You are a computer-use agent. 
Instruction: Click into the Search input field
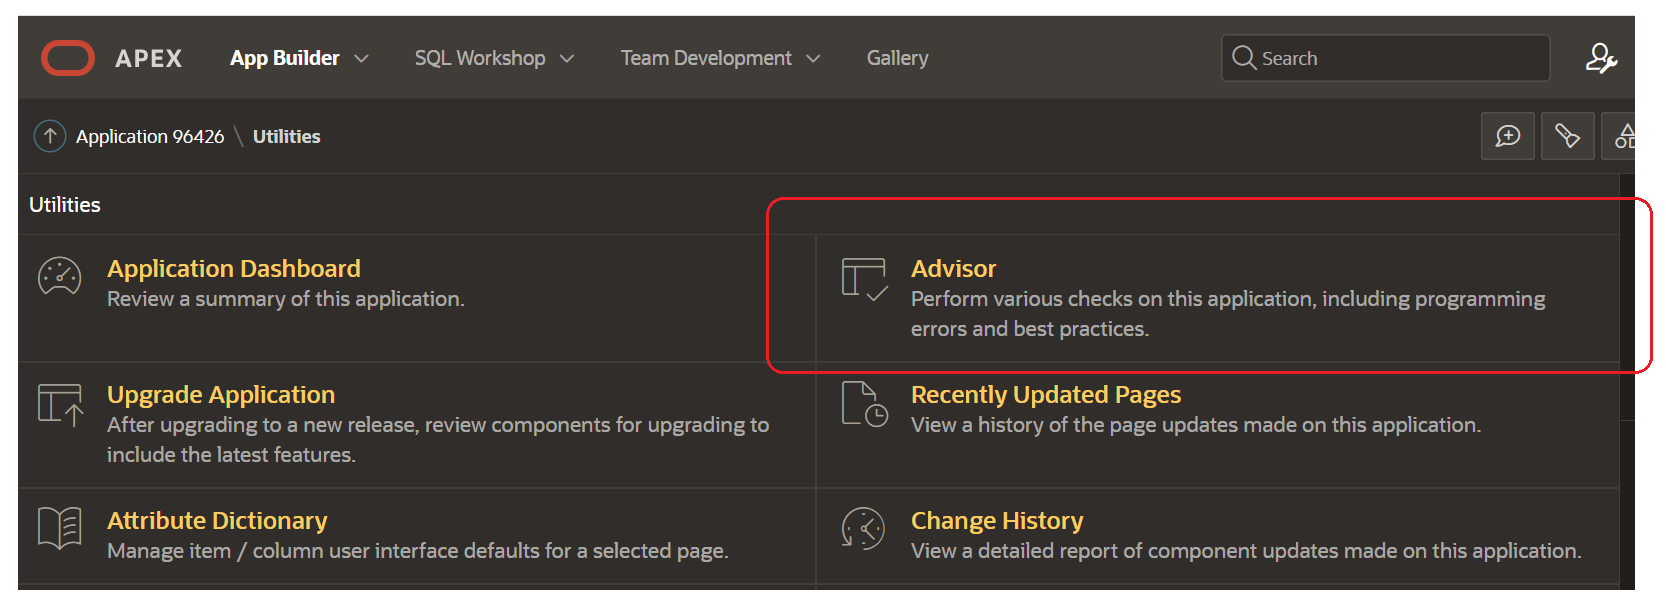pos(1386,58)
